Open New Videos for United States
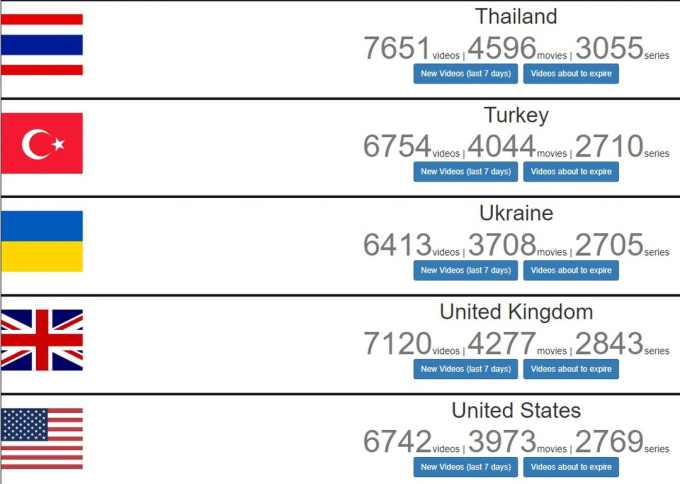 [465, 467]
